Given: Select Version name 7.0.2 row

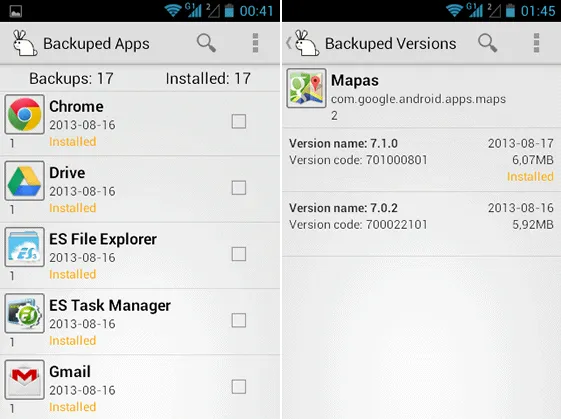Looking at the screenshot, I should 421,224.
